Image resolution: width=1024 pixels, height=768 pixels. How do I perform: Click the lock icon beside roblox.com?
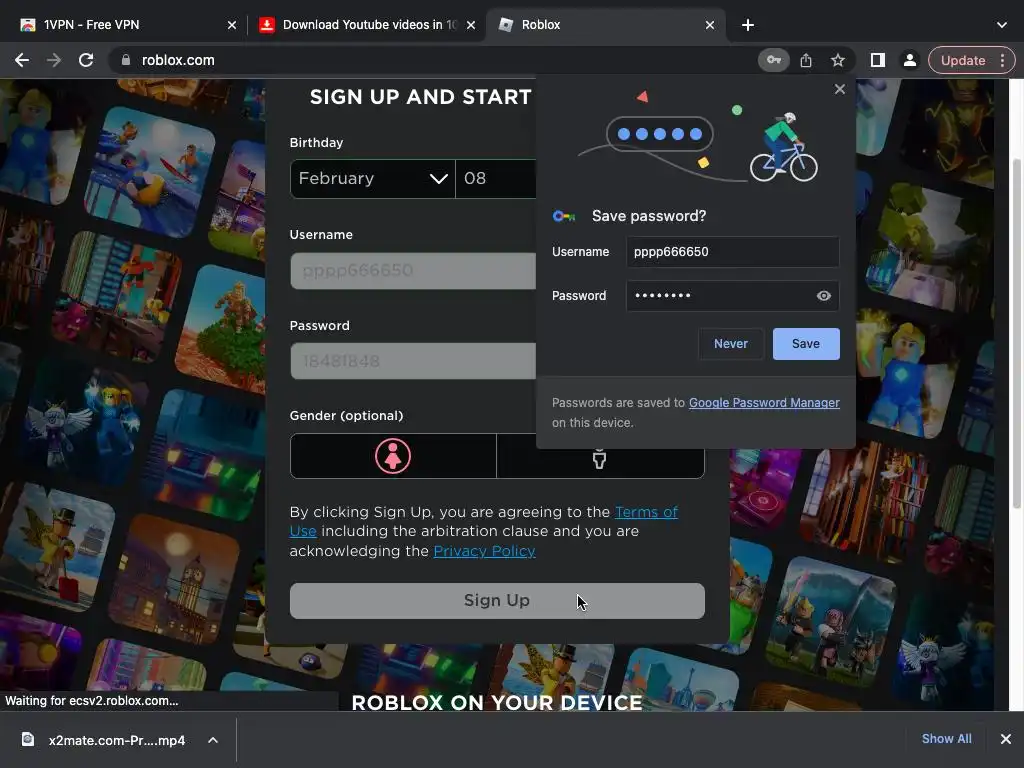coord(125,60)
